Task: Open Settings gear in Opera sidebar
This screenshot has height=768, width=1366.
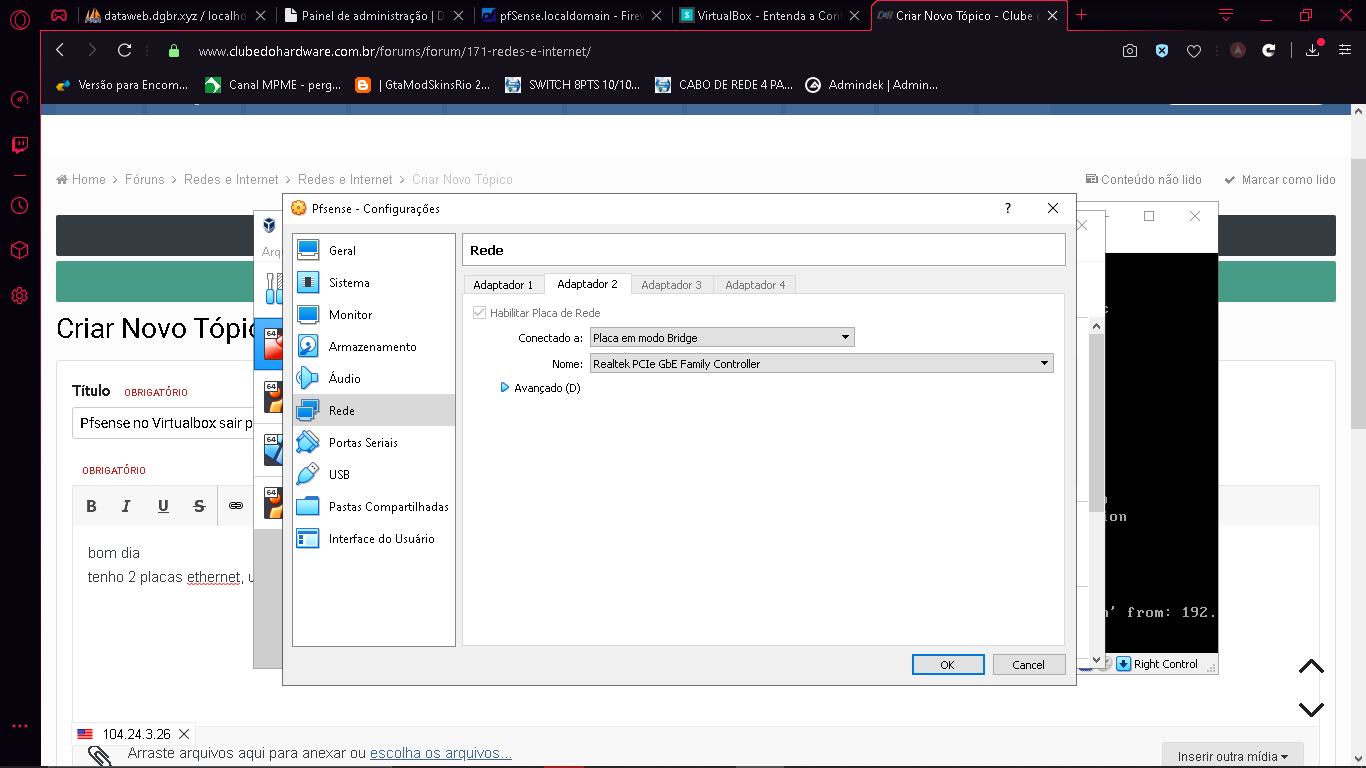Action: tap(19, 296)
